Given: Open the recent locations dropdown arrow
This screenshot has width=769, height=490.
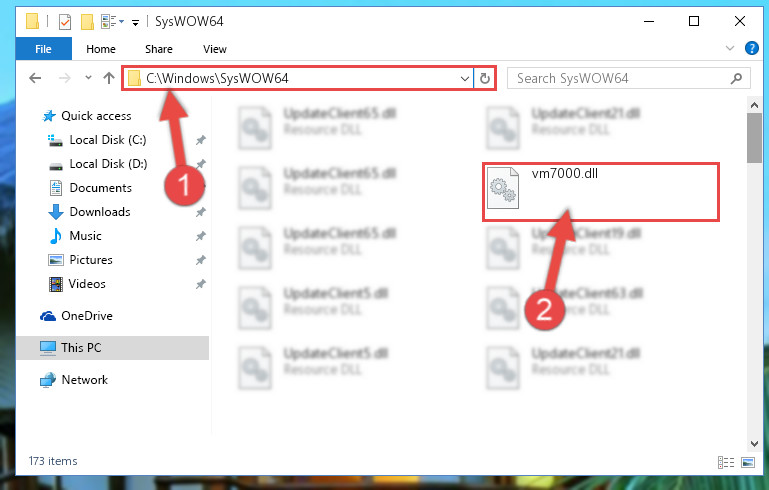Looking at the screenshot, I should (x=88, y=77).
